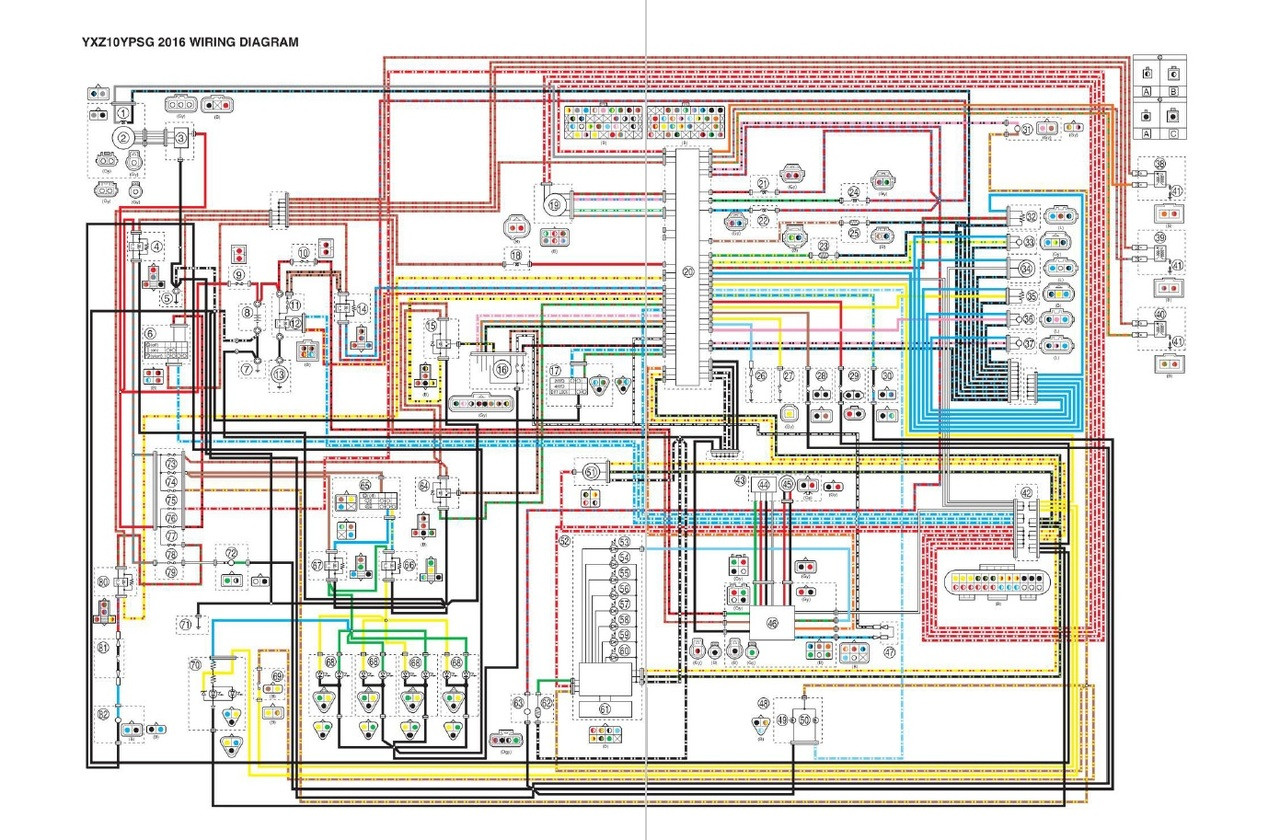Click component label 81

[x=103, y=647]
